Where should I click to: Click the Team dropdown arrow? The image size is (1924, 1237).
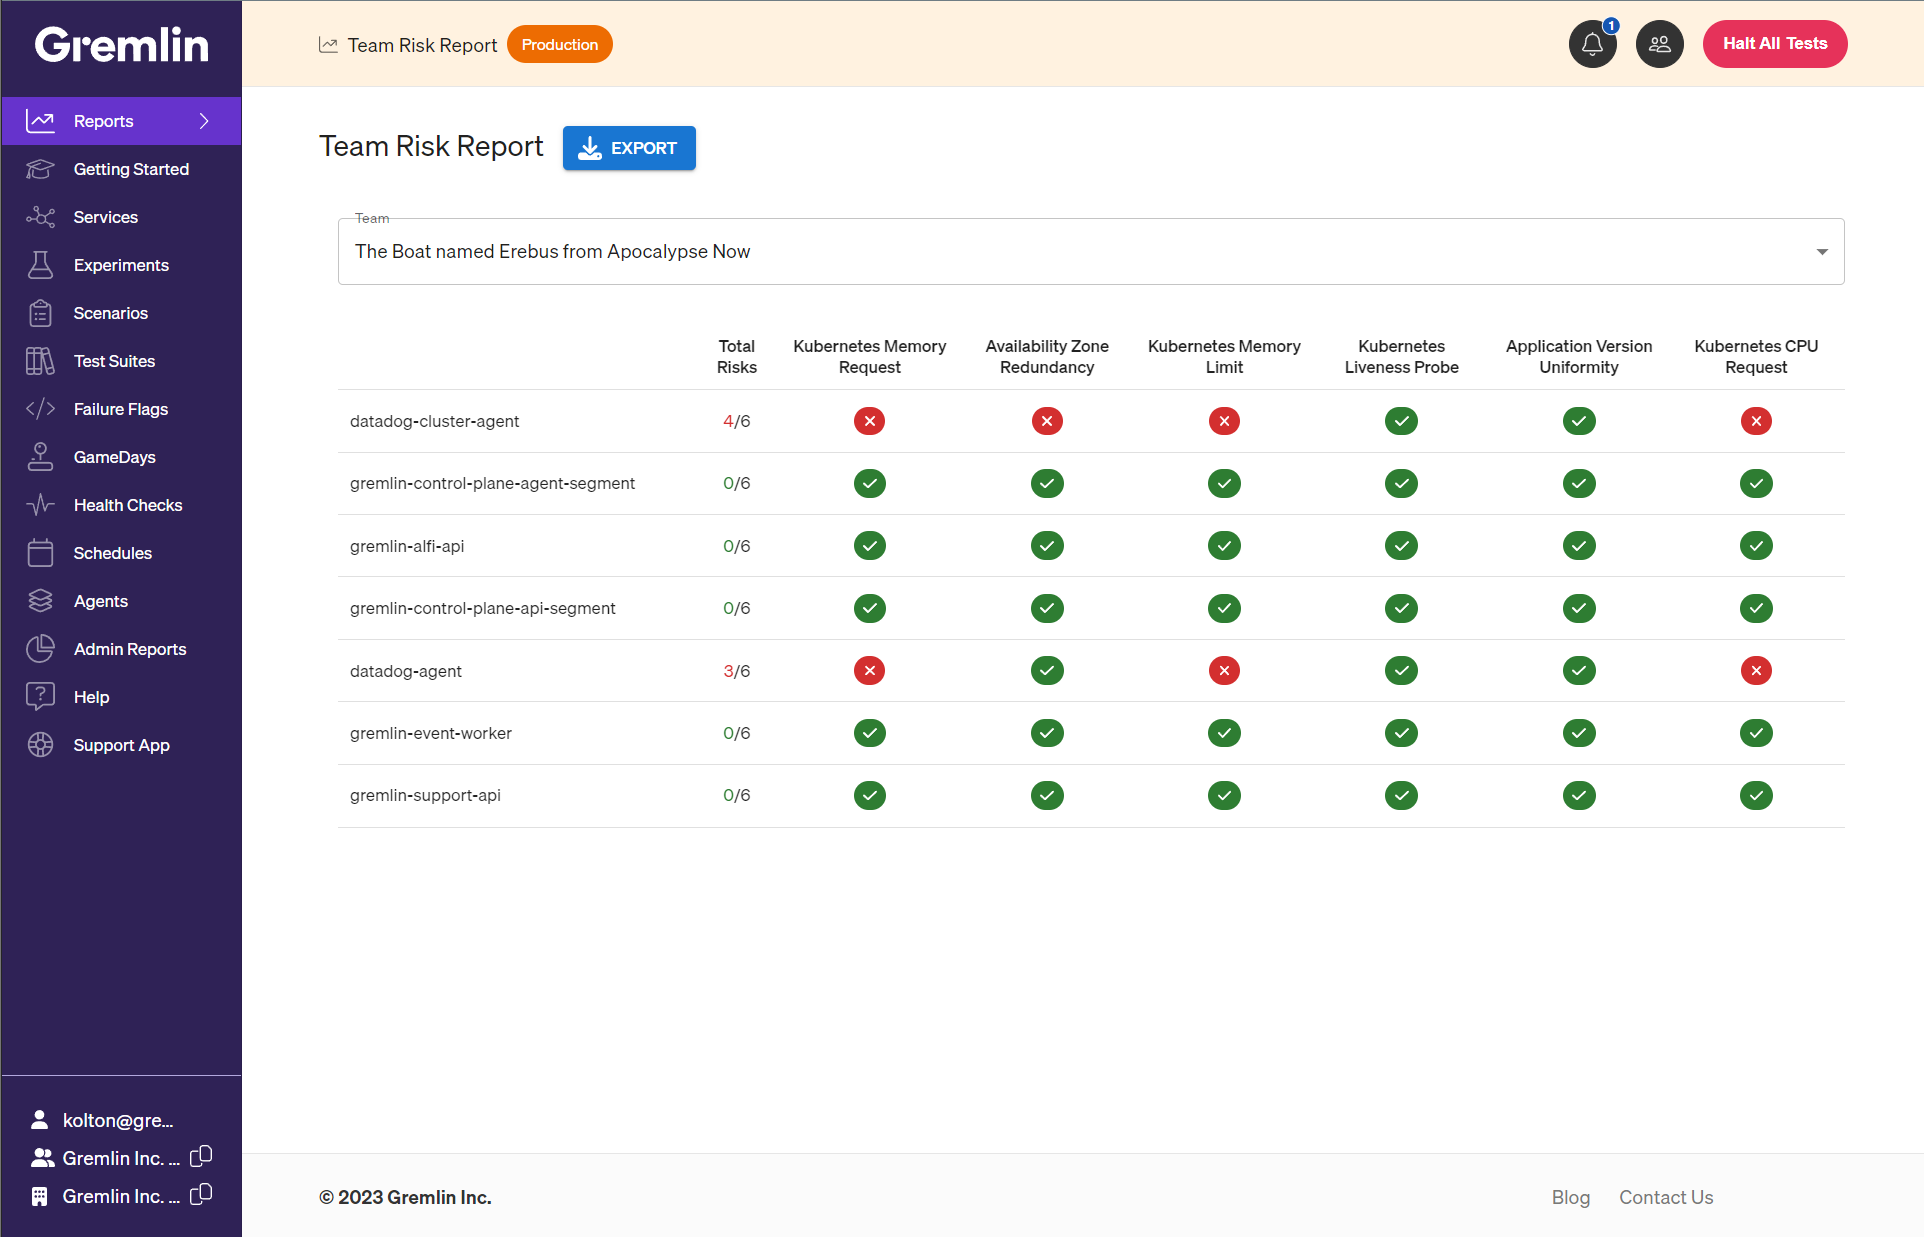click(x=1822, y=252)
